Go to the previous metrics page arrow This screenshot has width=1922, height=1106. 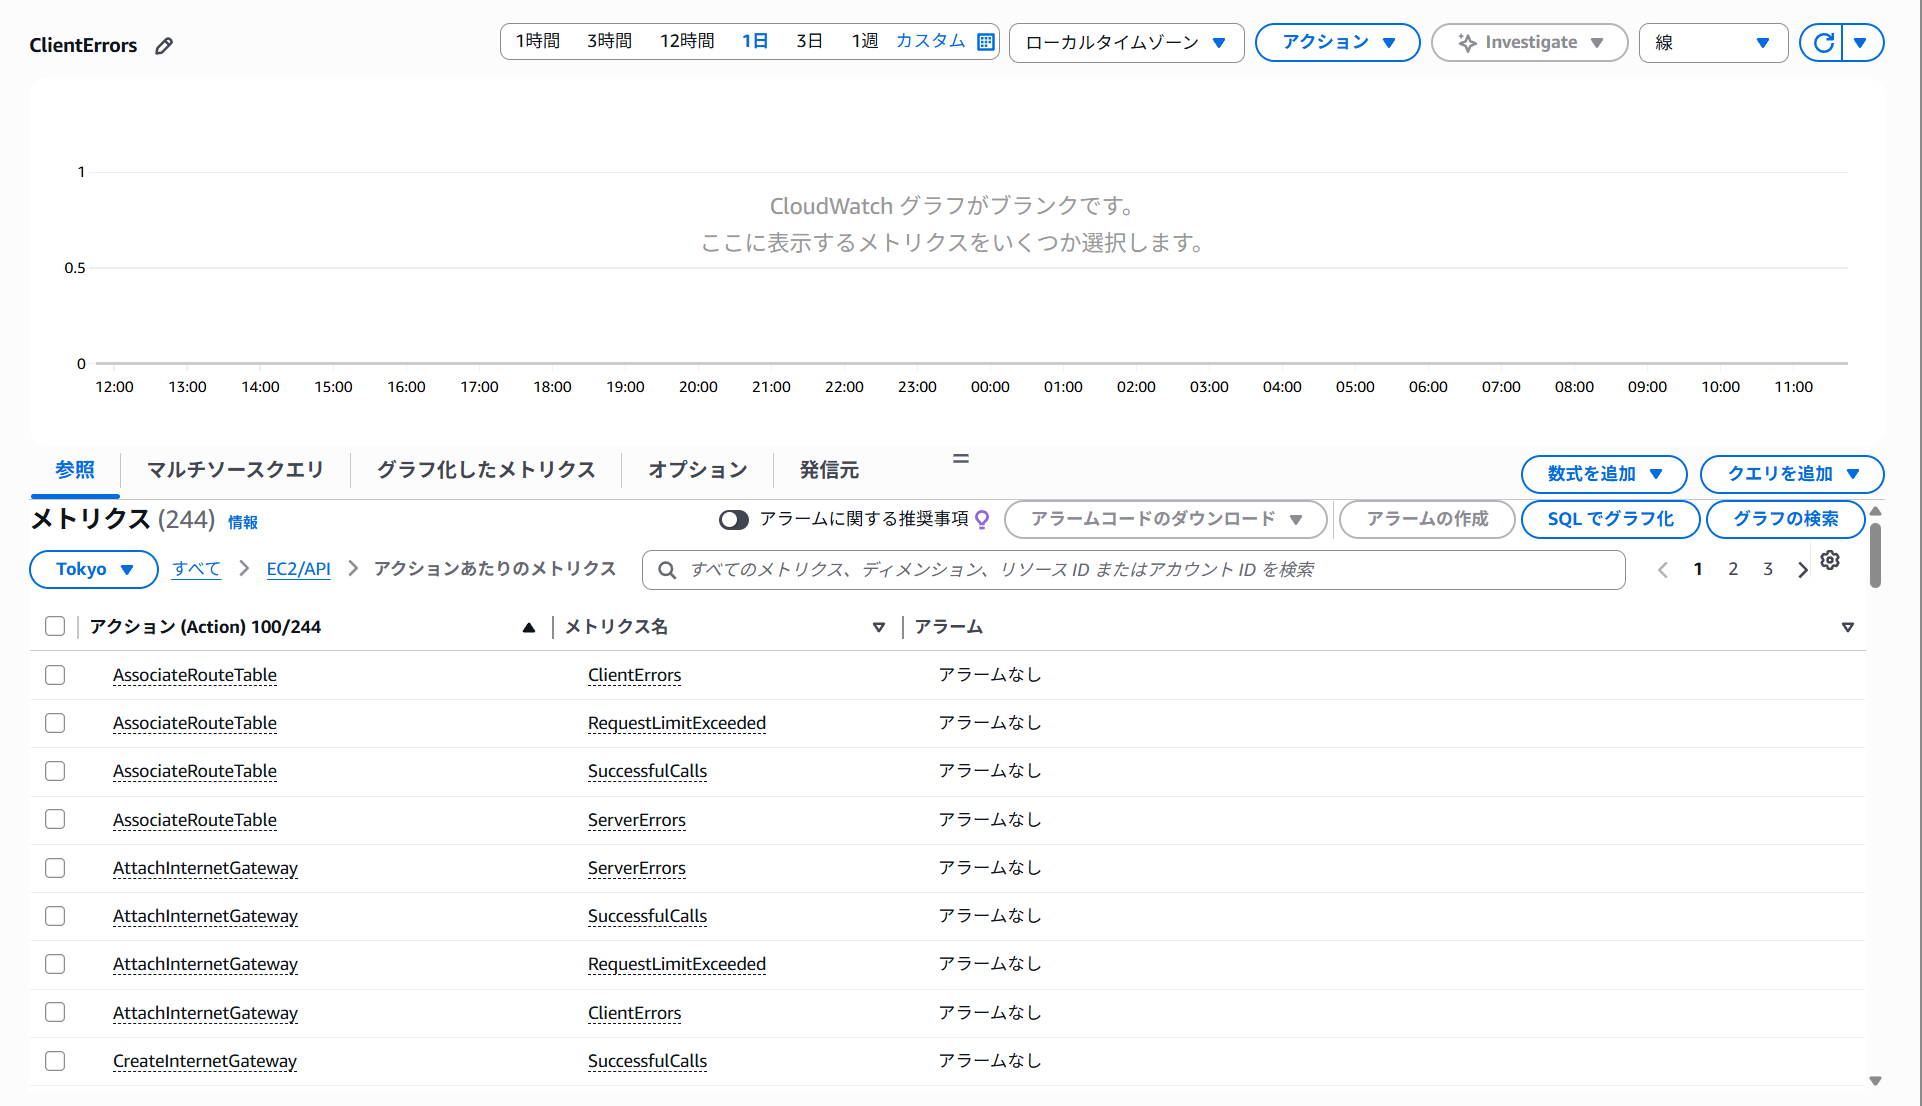click(x=1663, y=569)
